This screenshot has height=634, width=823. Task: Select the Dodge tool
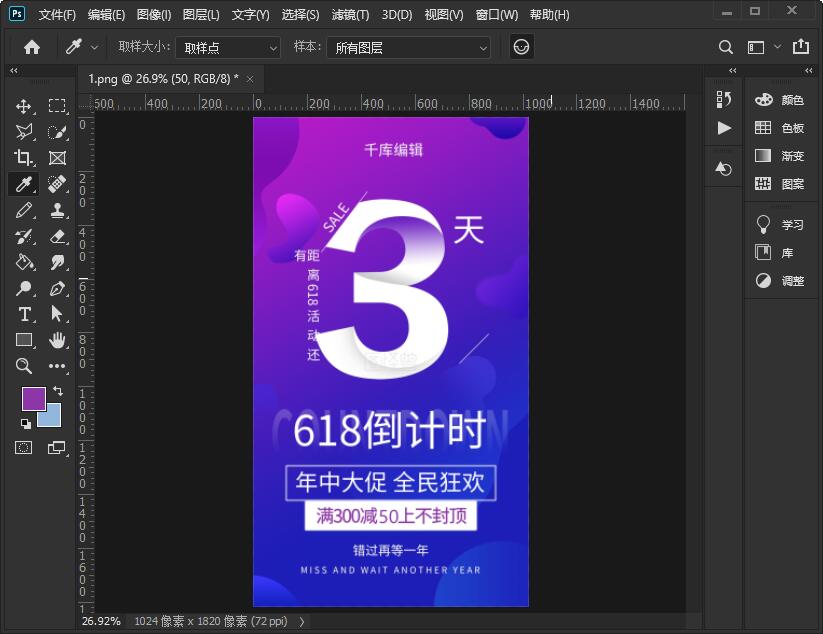point(24,288)
